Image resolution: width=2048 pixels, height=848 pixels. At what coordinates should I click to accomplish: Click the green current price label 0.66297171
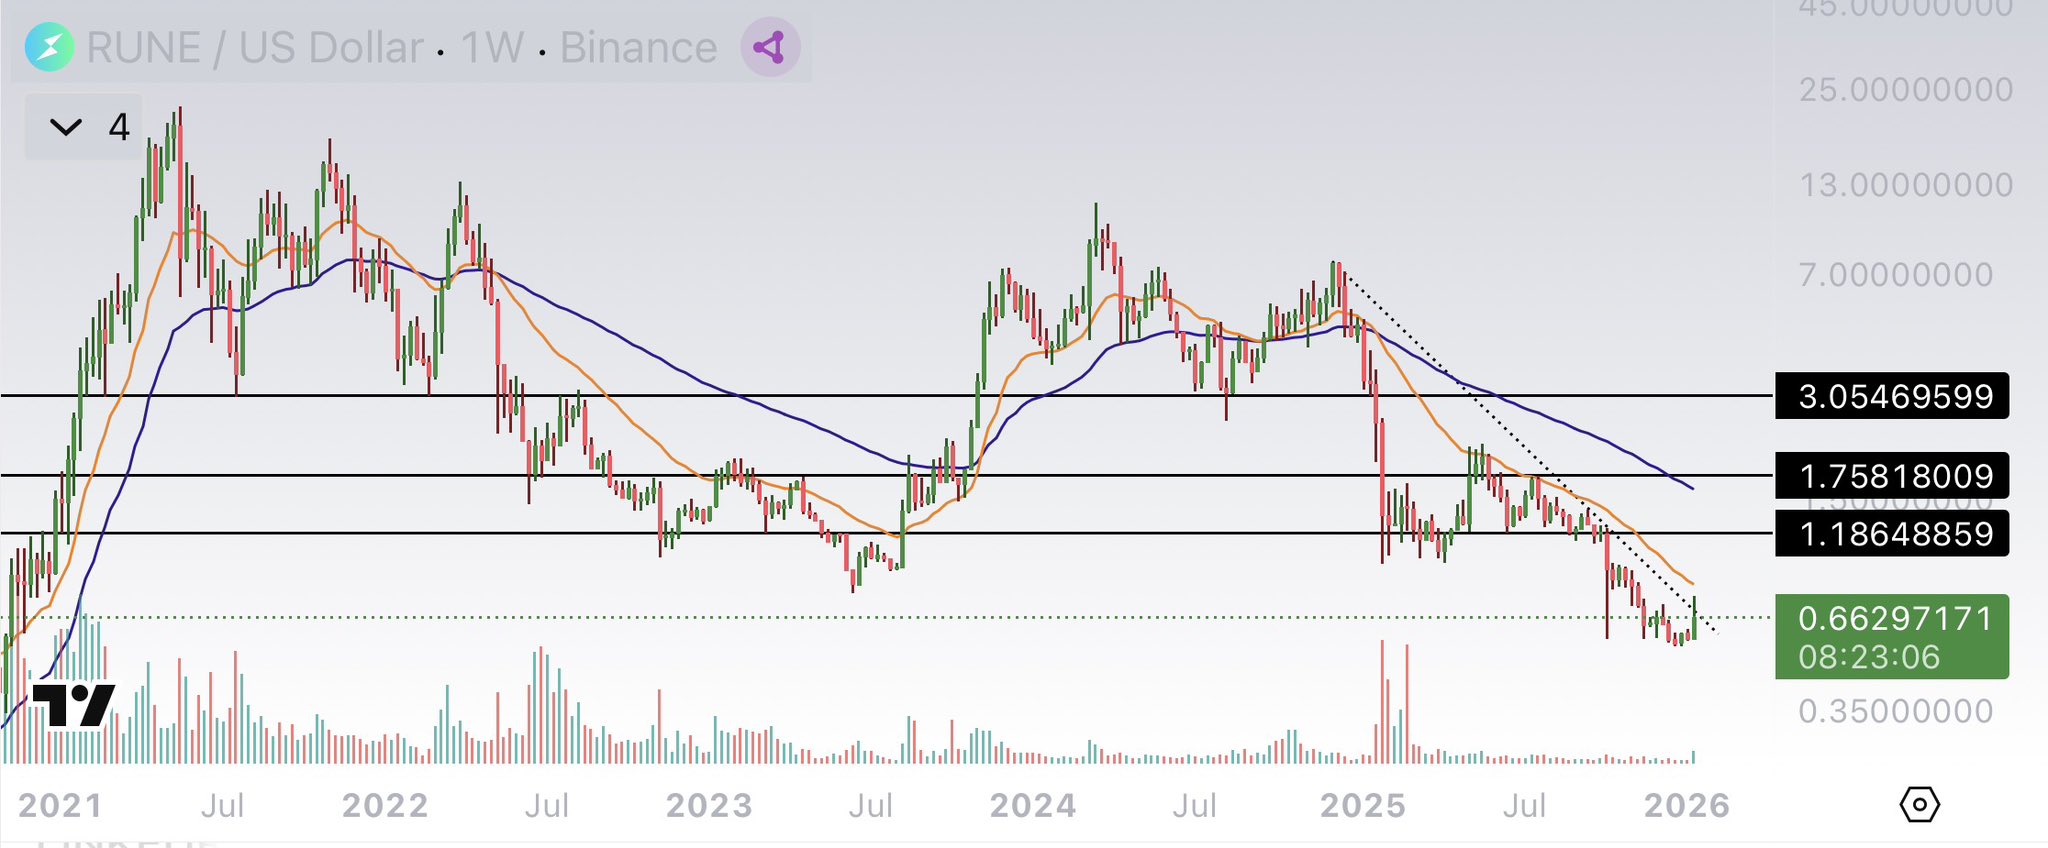[x=1891, y=619]
